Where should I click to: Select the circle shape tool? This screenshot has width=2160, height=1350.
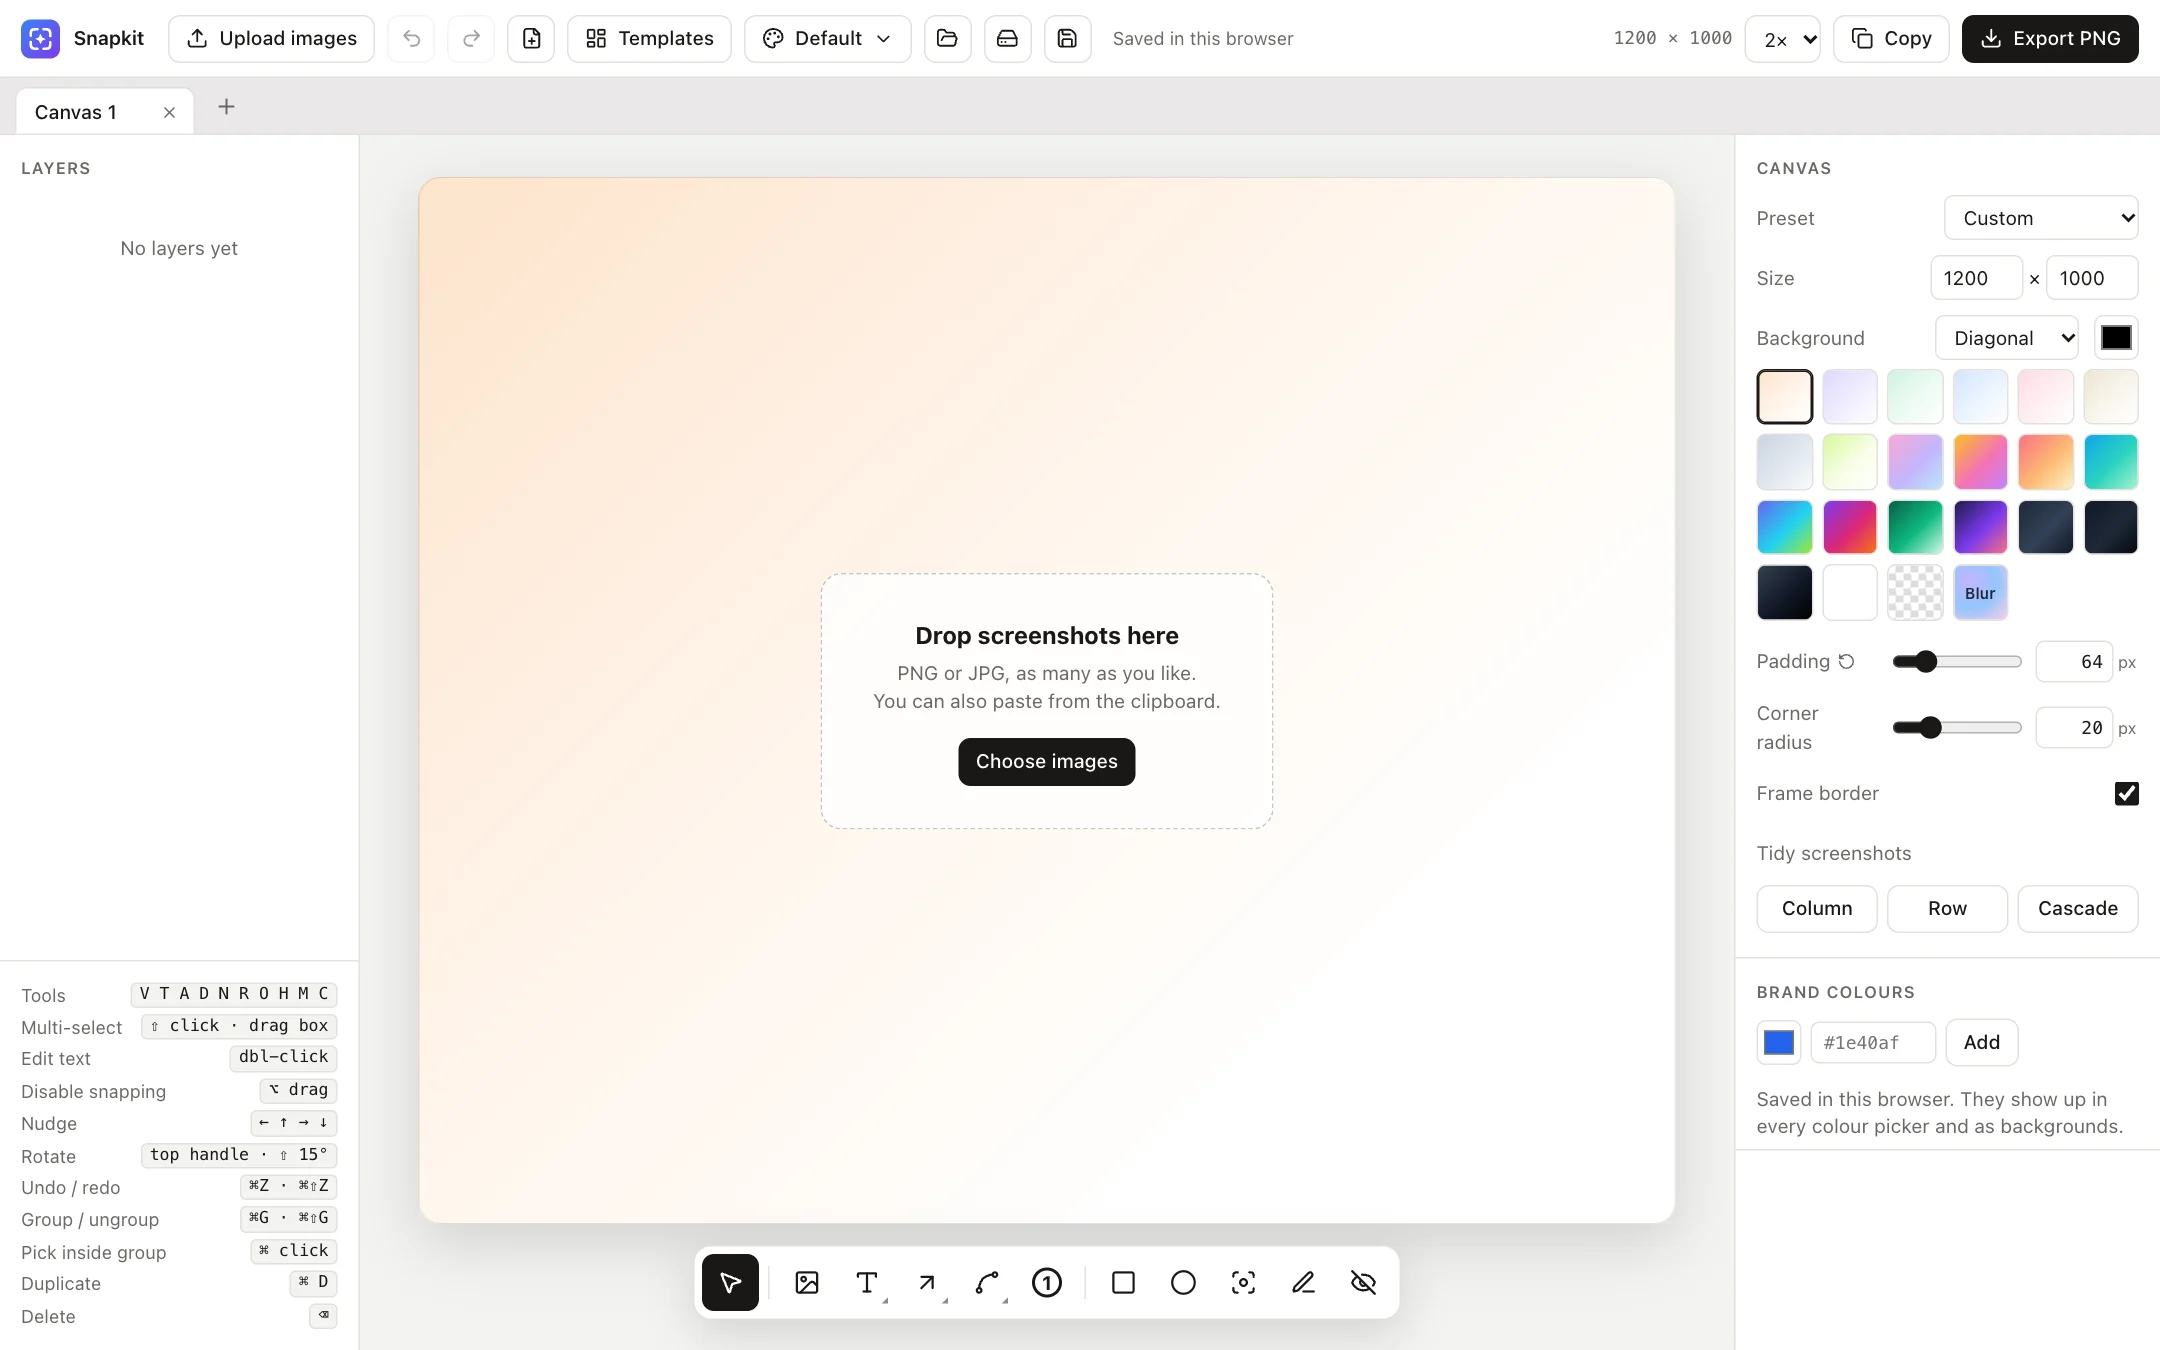1183,1282
